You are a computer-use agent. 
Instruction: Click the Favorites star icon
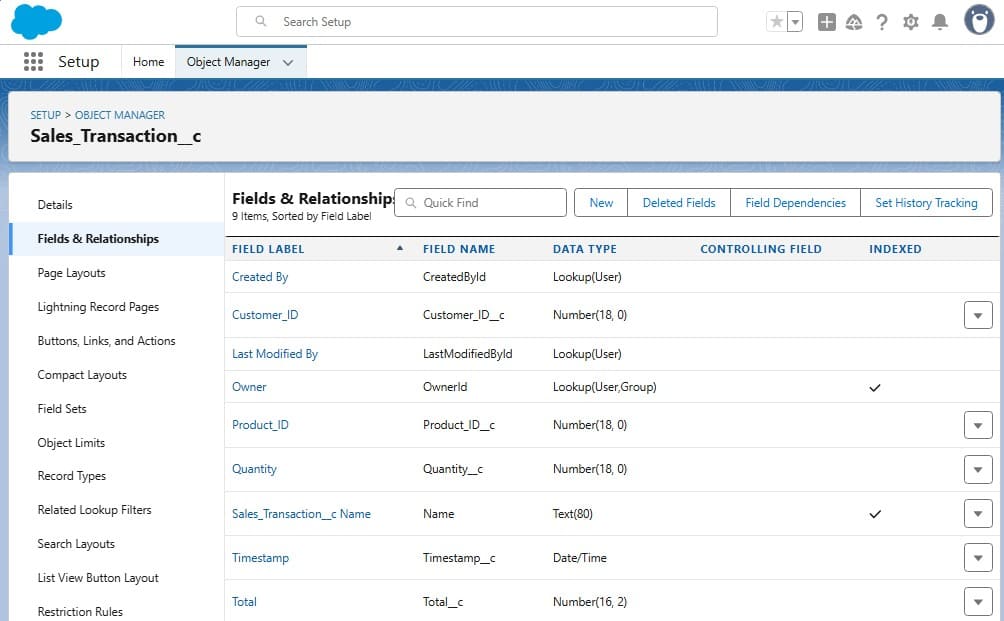[x=776, y=22]
